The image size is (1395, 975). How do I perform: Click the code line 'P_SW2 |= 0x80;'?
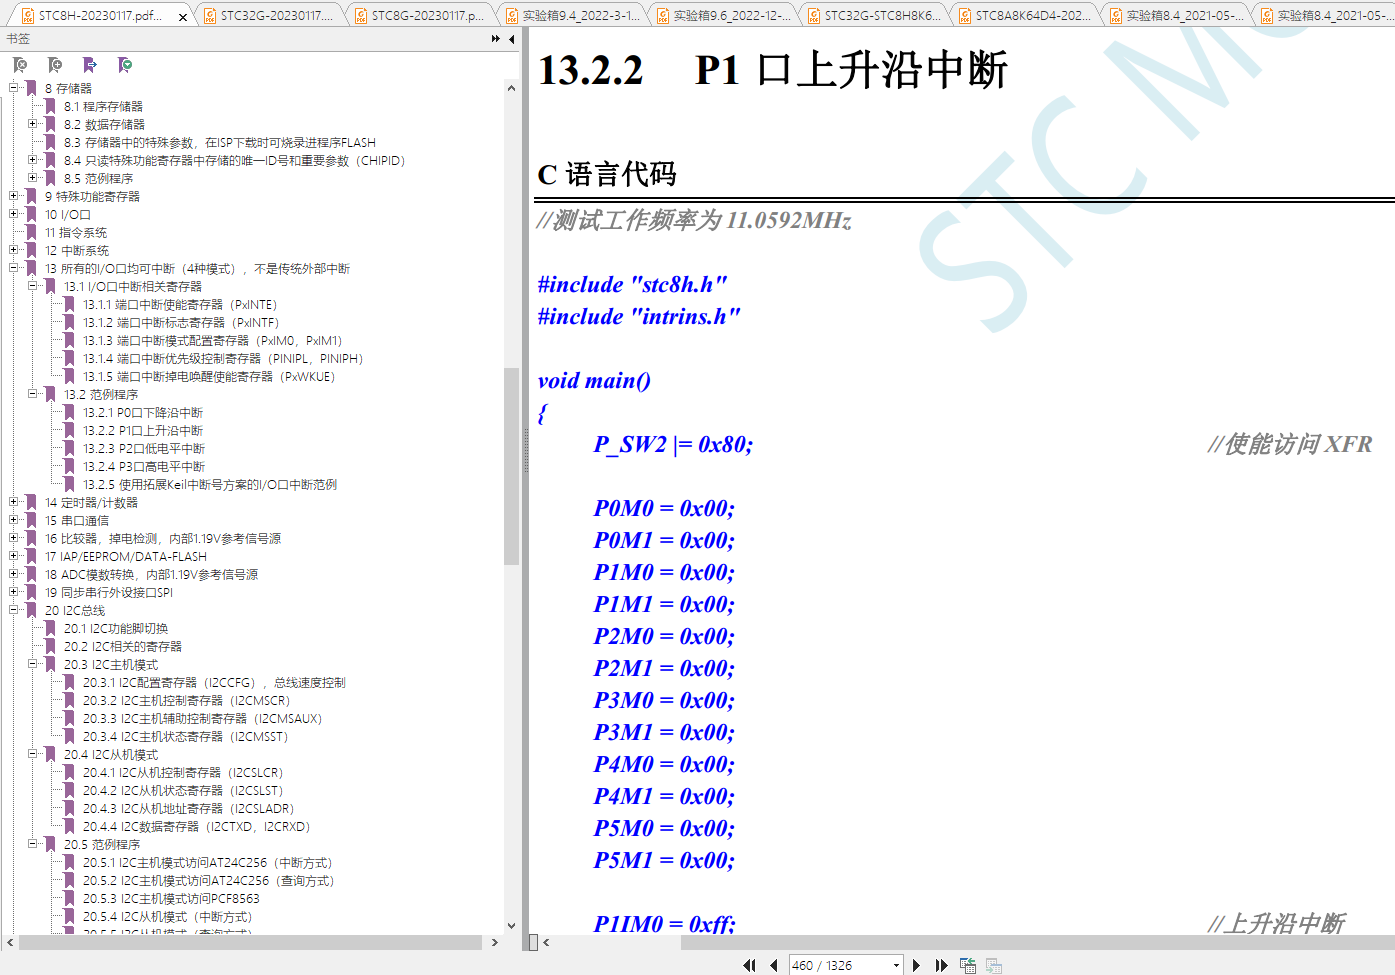(x=673, y=444)
